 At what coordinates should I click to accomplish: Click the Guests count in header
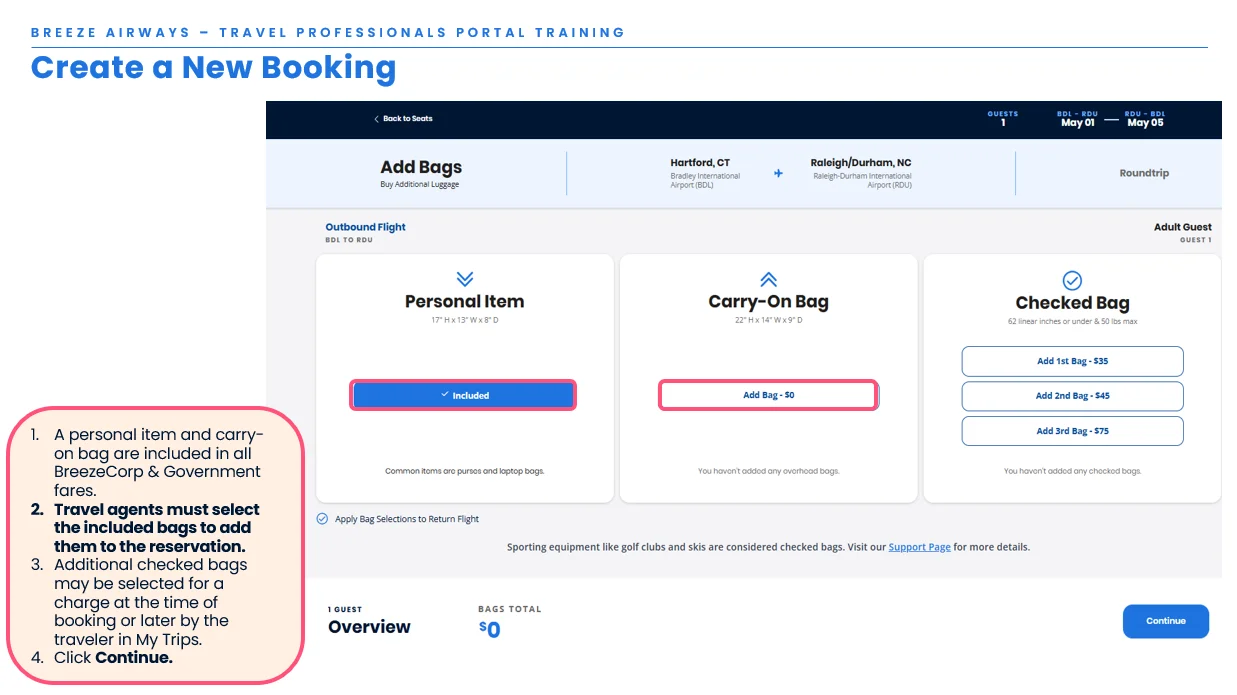[1003, 119]
